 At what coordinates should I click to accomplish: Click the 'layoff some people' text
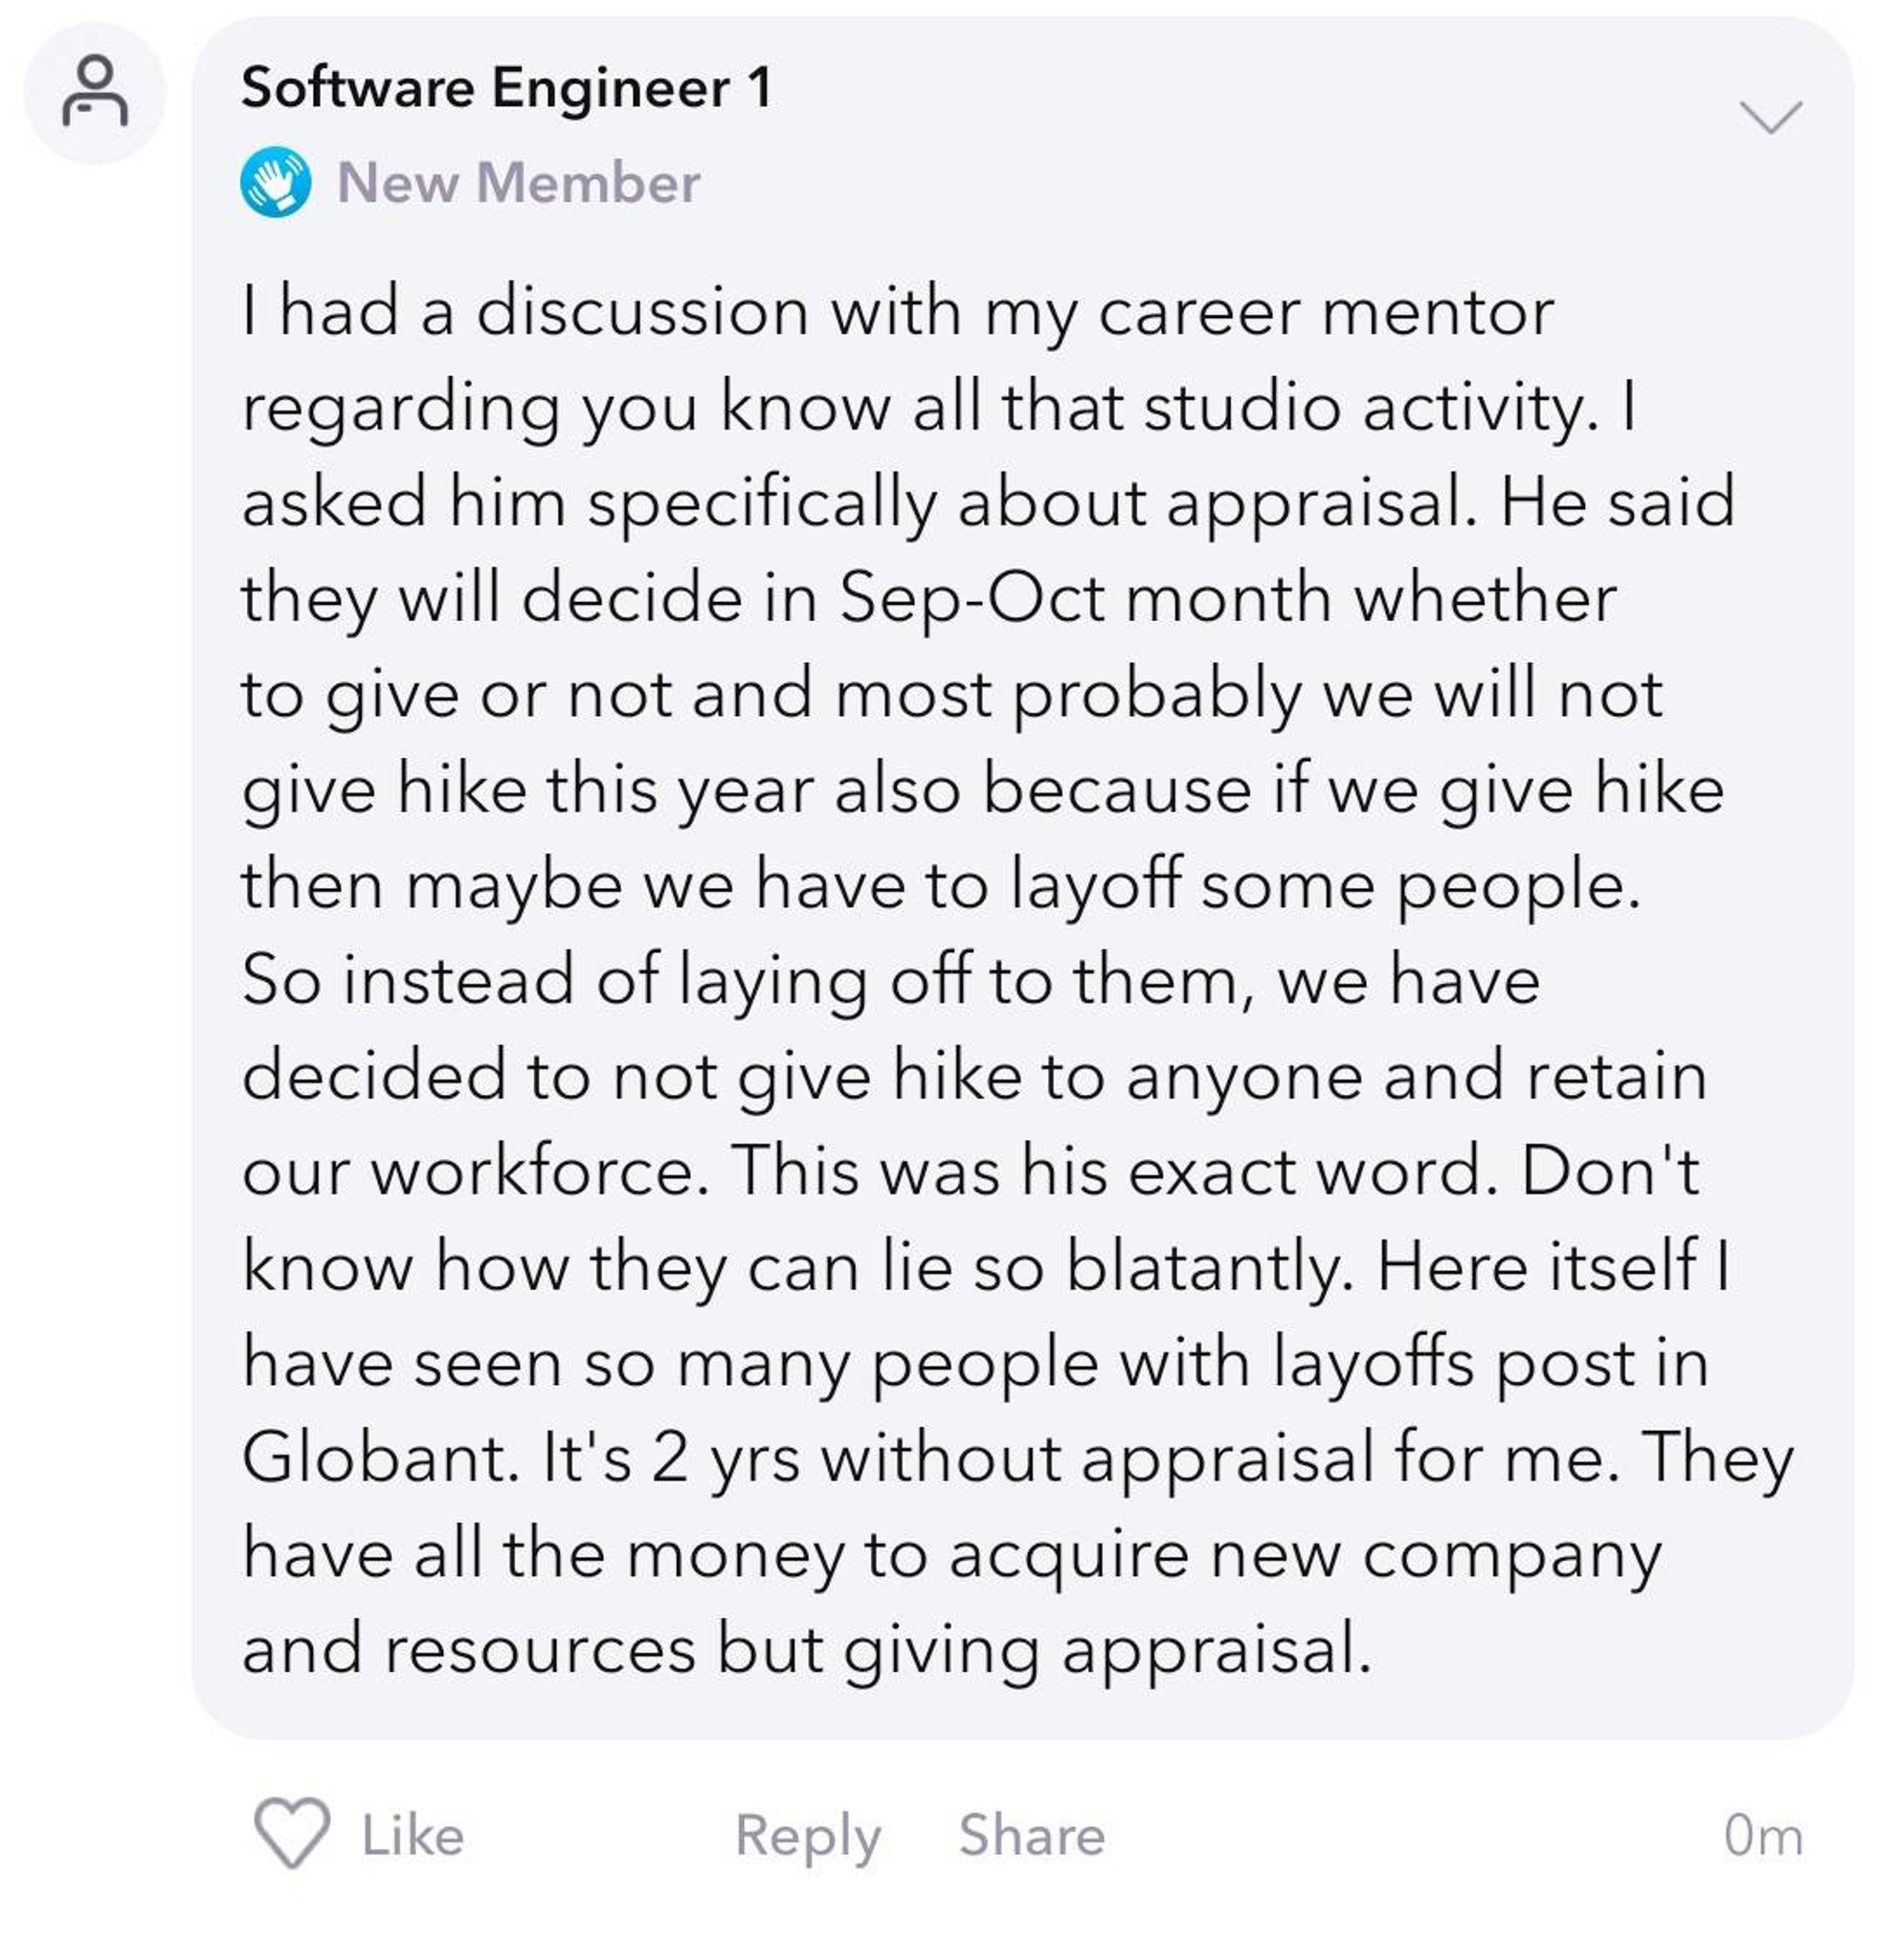(1325, 887)
